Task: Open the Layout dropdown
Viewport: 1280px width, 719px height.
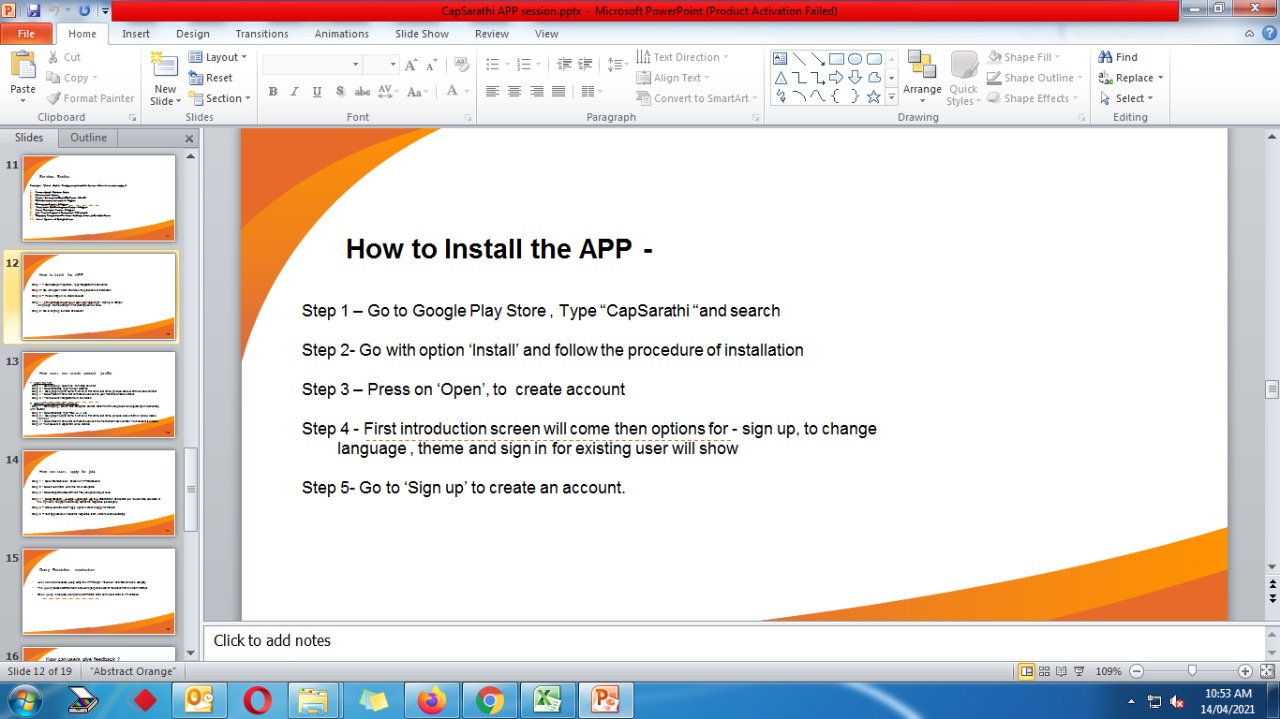Action: click(217, 57)
